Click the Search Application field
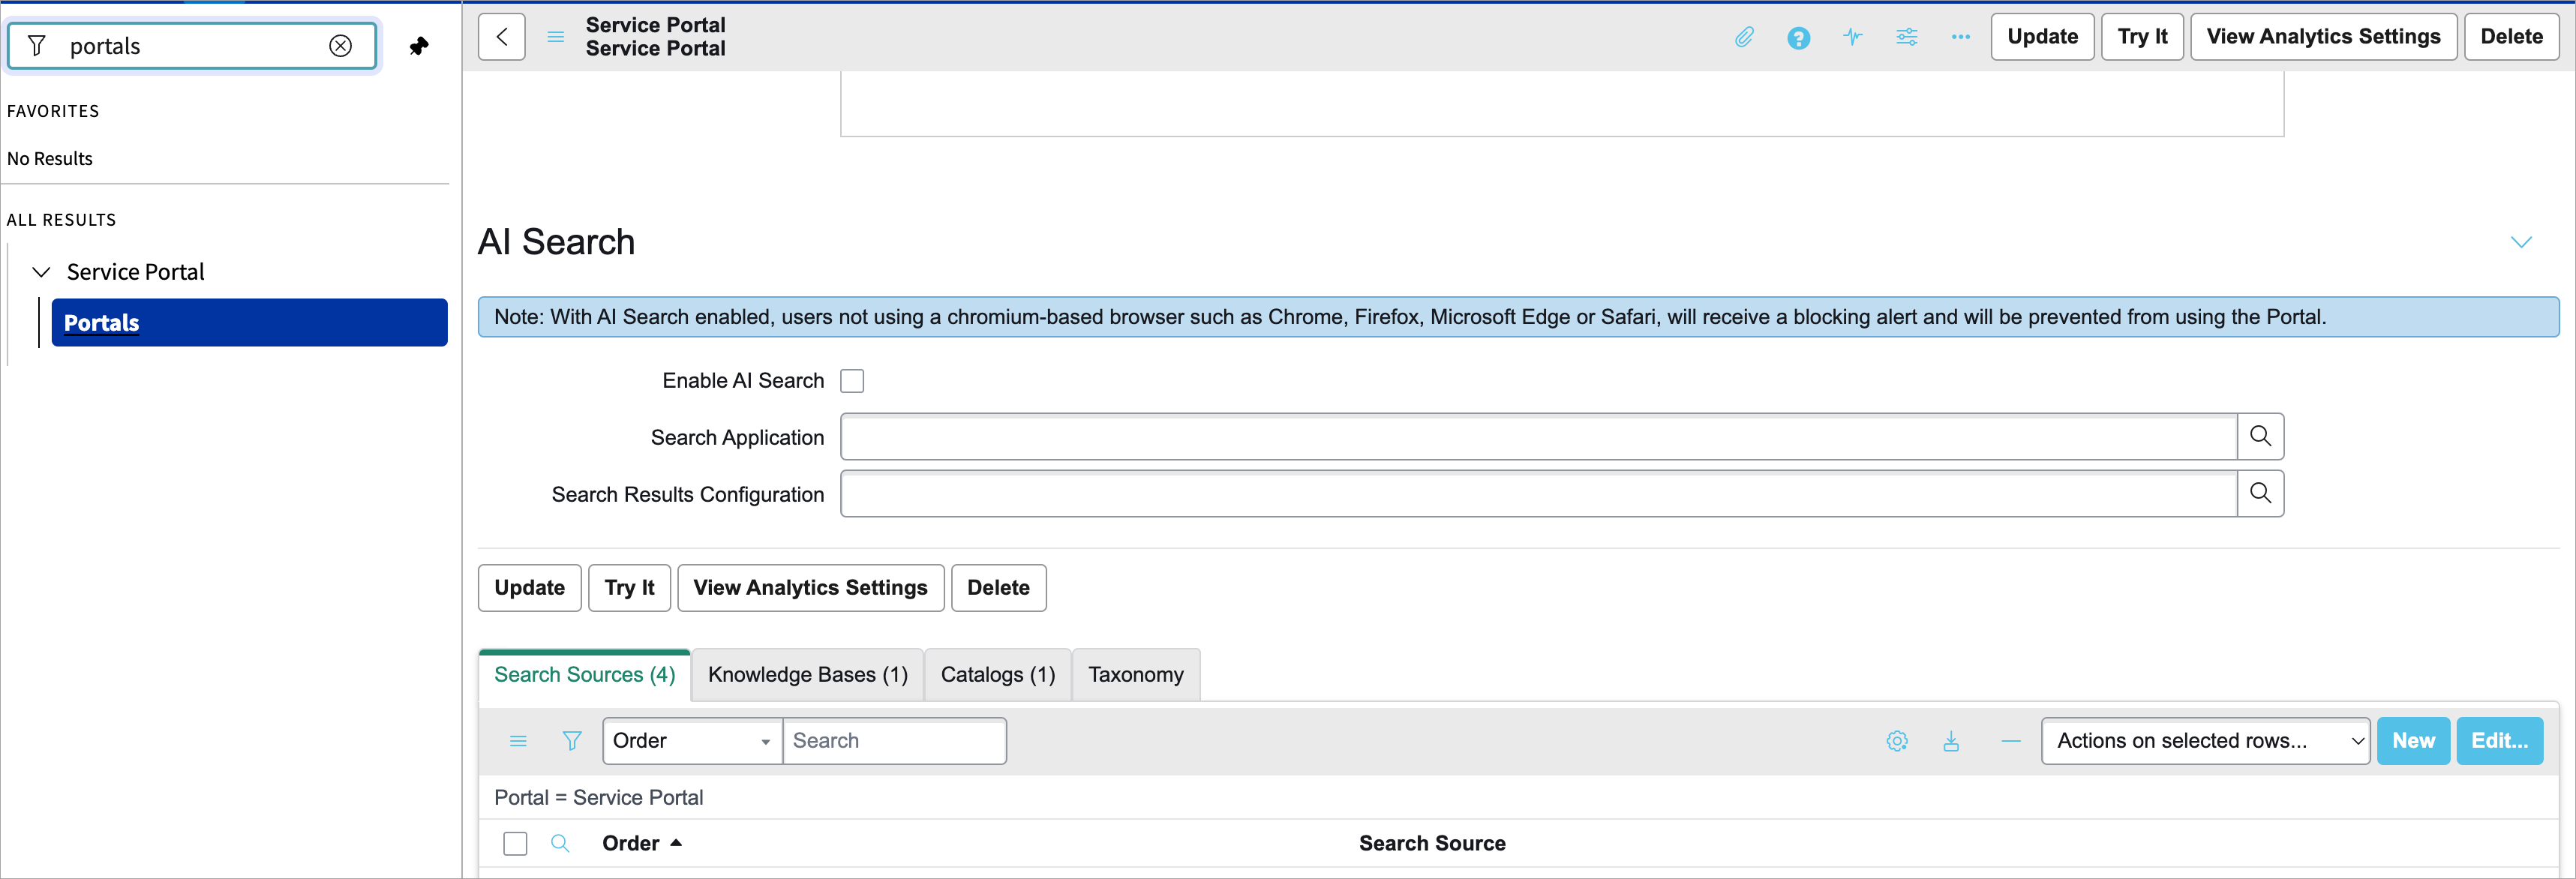The image size is (2576, 879). [1538, 437]
